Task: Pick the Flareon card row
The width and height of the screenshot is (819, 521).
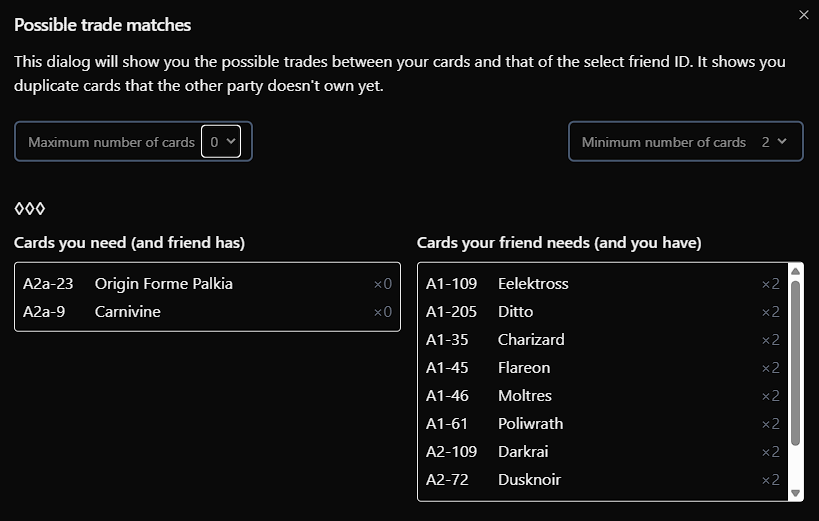Action: pyautogui.click(x=602, y=368)
